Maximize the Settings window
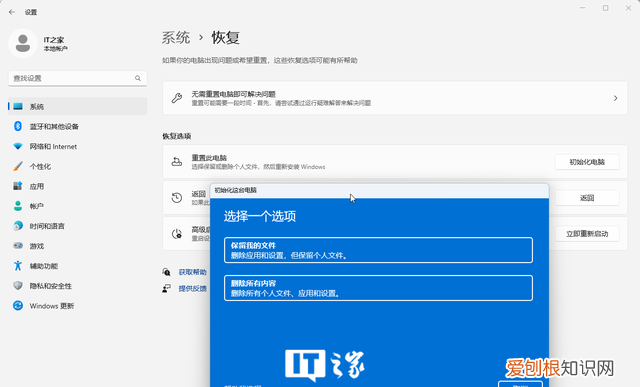The height and width of the screenshot is (387, 640). [606, 8]
